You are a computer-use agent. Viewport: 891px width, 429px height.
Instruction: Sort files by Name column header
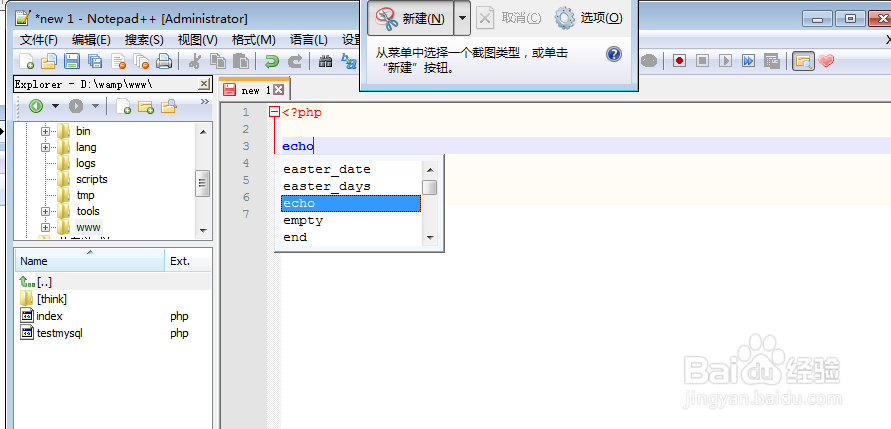90,261
